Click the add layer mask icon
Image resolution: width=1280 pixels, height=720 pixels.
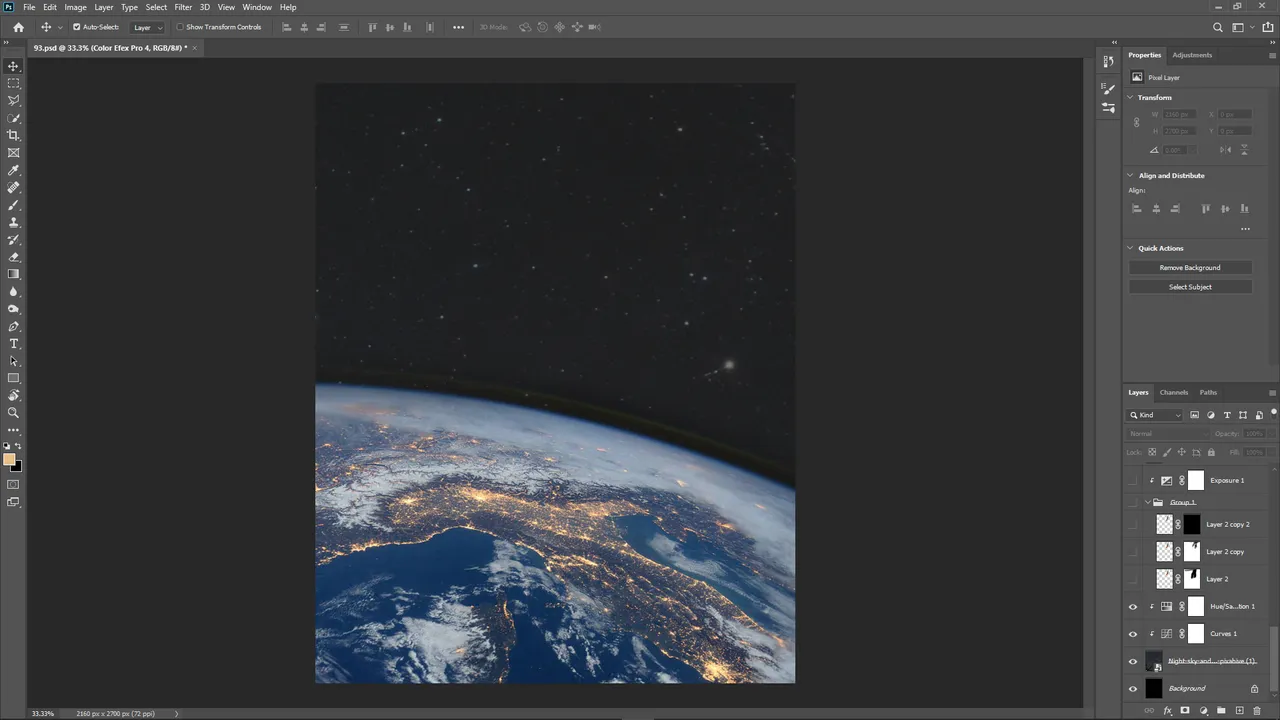click(1185, 711)
